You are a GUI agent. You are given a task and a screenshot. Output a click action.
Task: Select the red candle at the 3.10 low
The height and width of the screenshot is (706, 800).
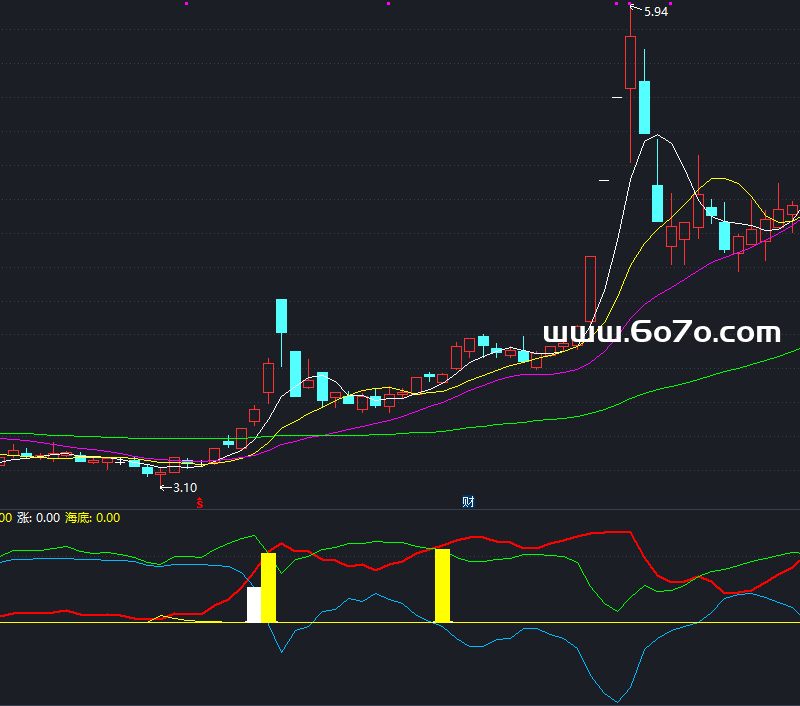(160, 473)
